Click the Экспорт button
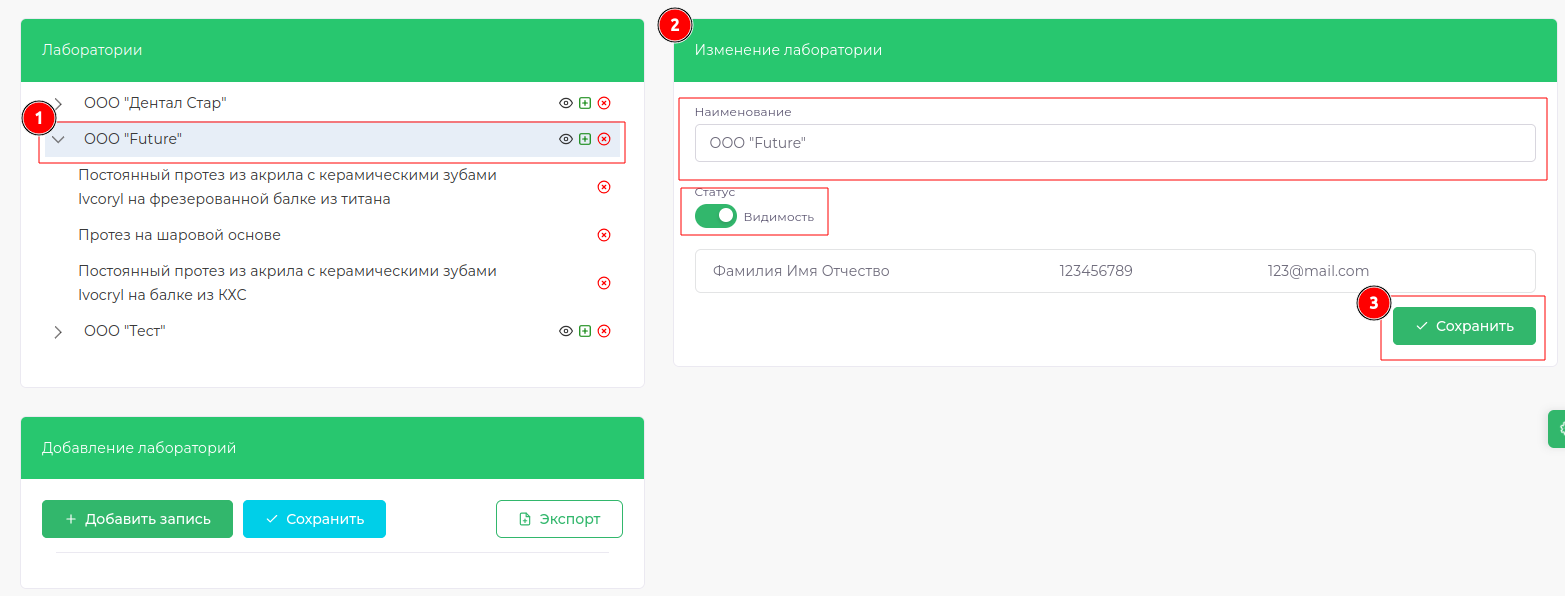The width and height of the screenshot is (1565, 596). point(559,519)
